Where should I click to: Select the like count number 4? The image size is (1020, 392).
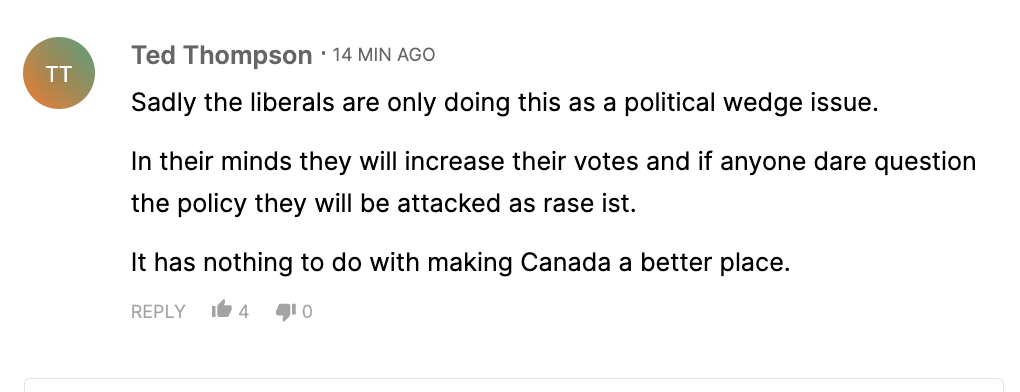243,312
